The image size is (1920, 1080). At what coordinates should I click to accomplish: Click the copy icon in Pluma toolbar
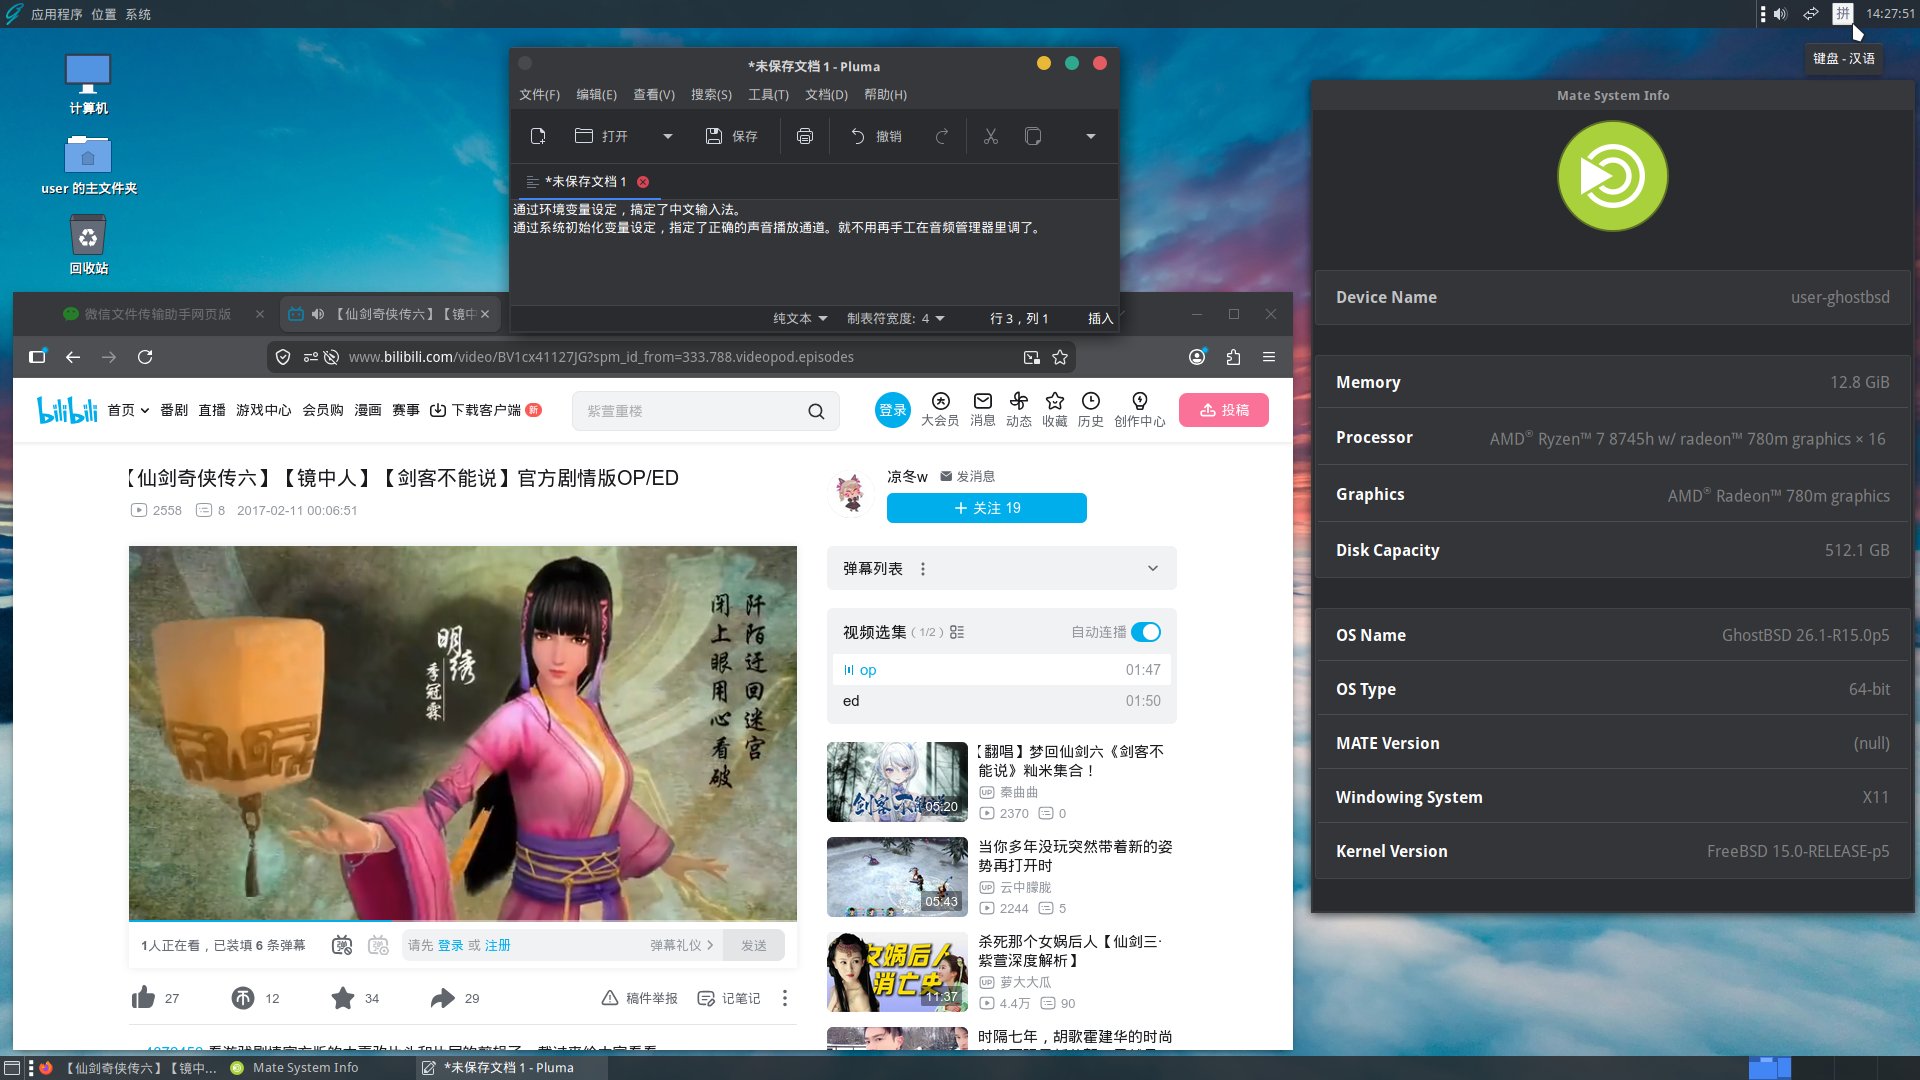(x=1033, y=136)
